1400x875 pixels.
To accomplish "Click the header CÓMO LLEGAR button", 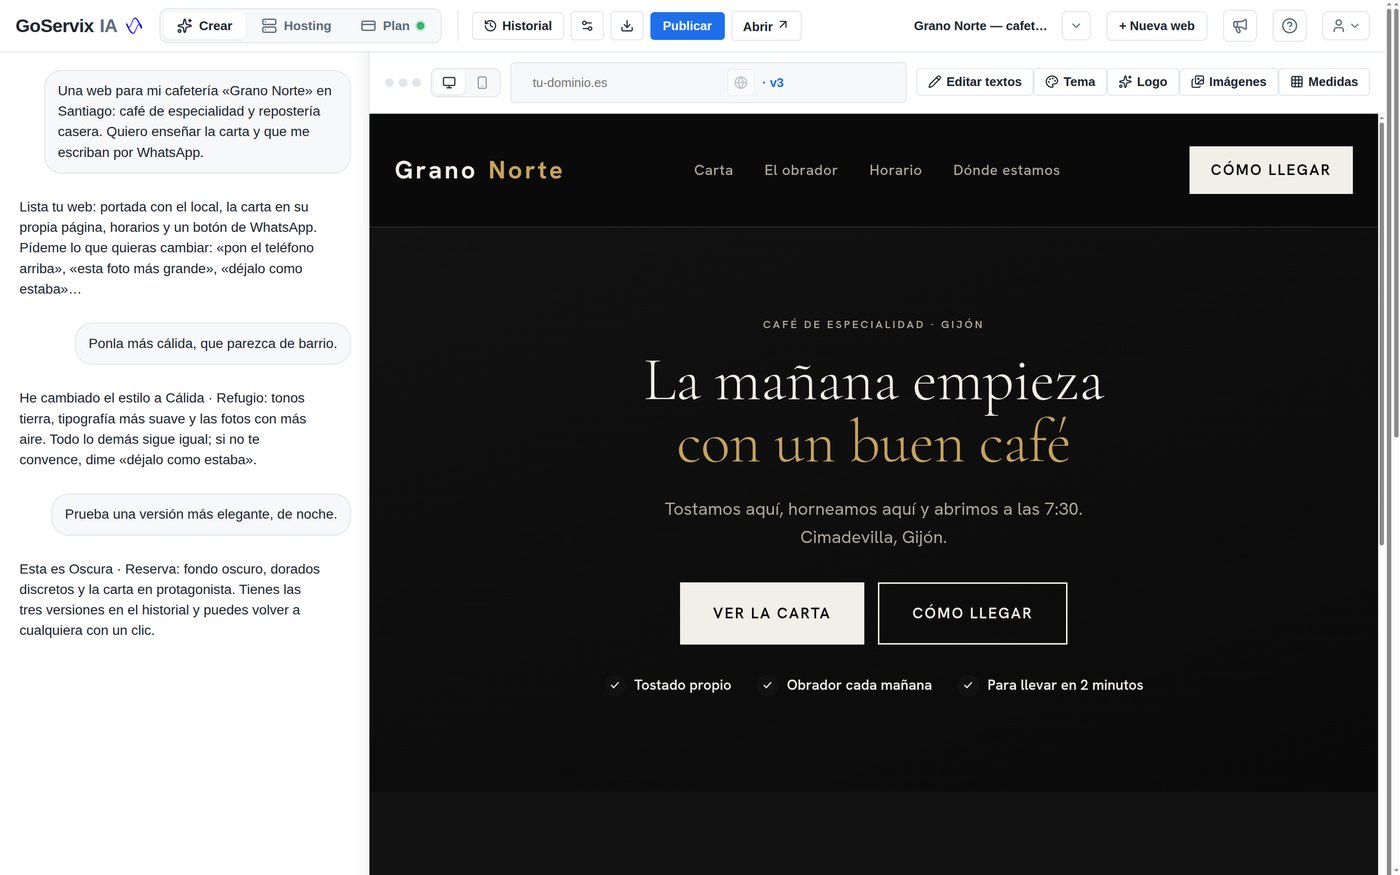I will pyautogui.click(x=1270, y=170).
